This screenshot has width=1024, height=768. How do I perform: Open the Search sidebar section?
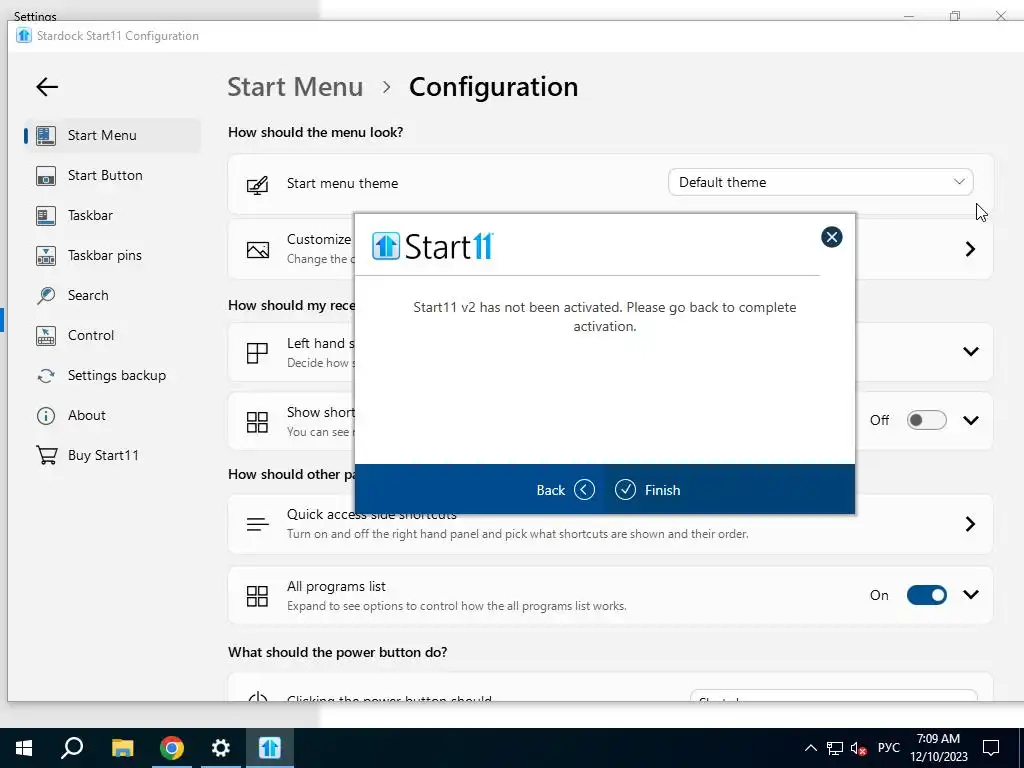point(112,295)
